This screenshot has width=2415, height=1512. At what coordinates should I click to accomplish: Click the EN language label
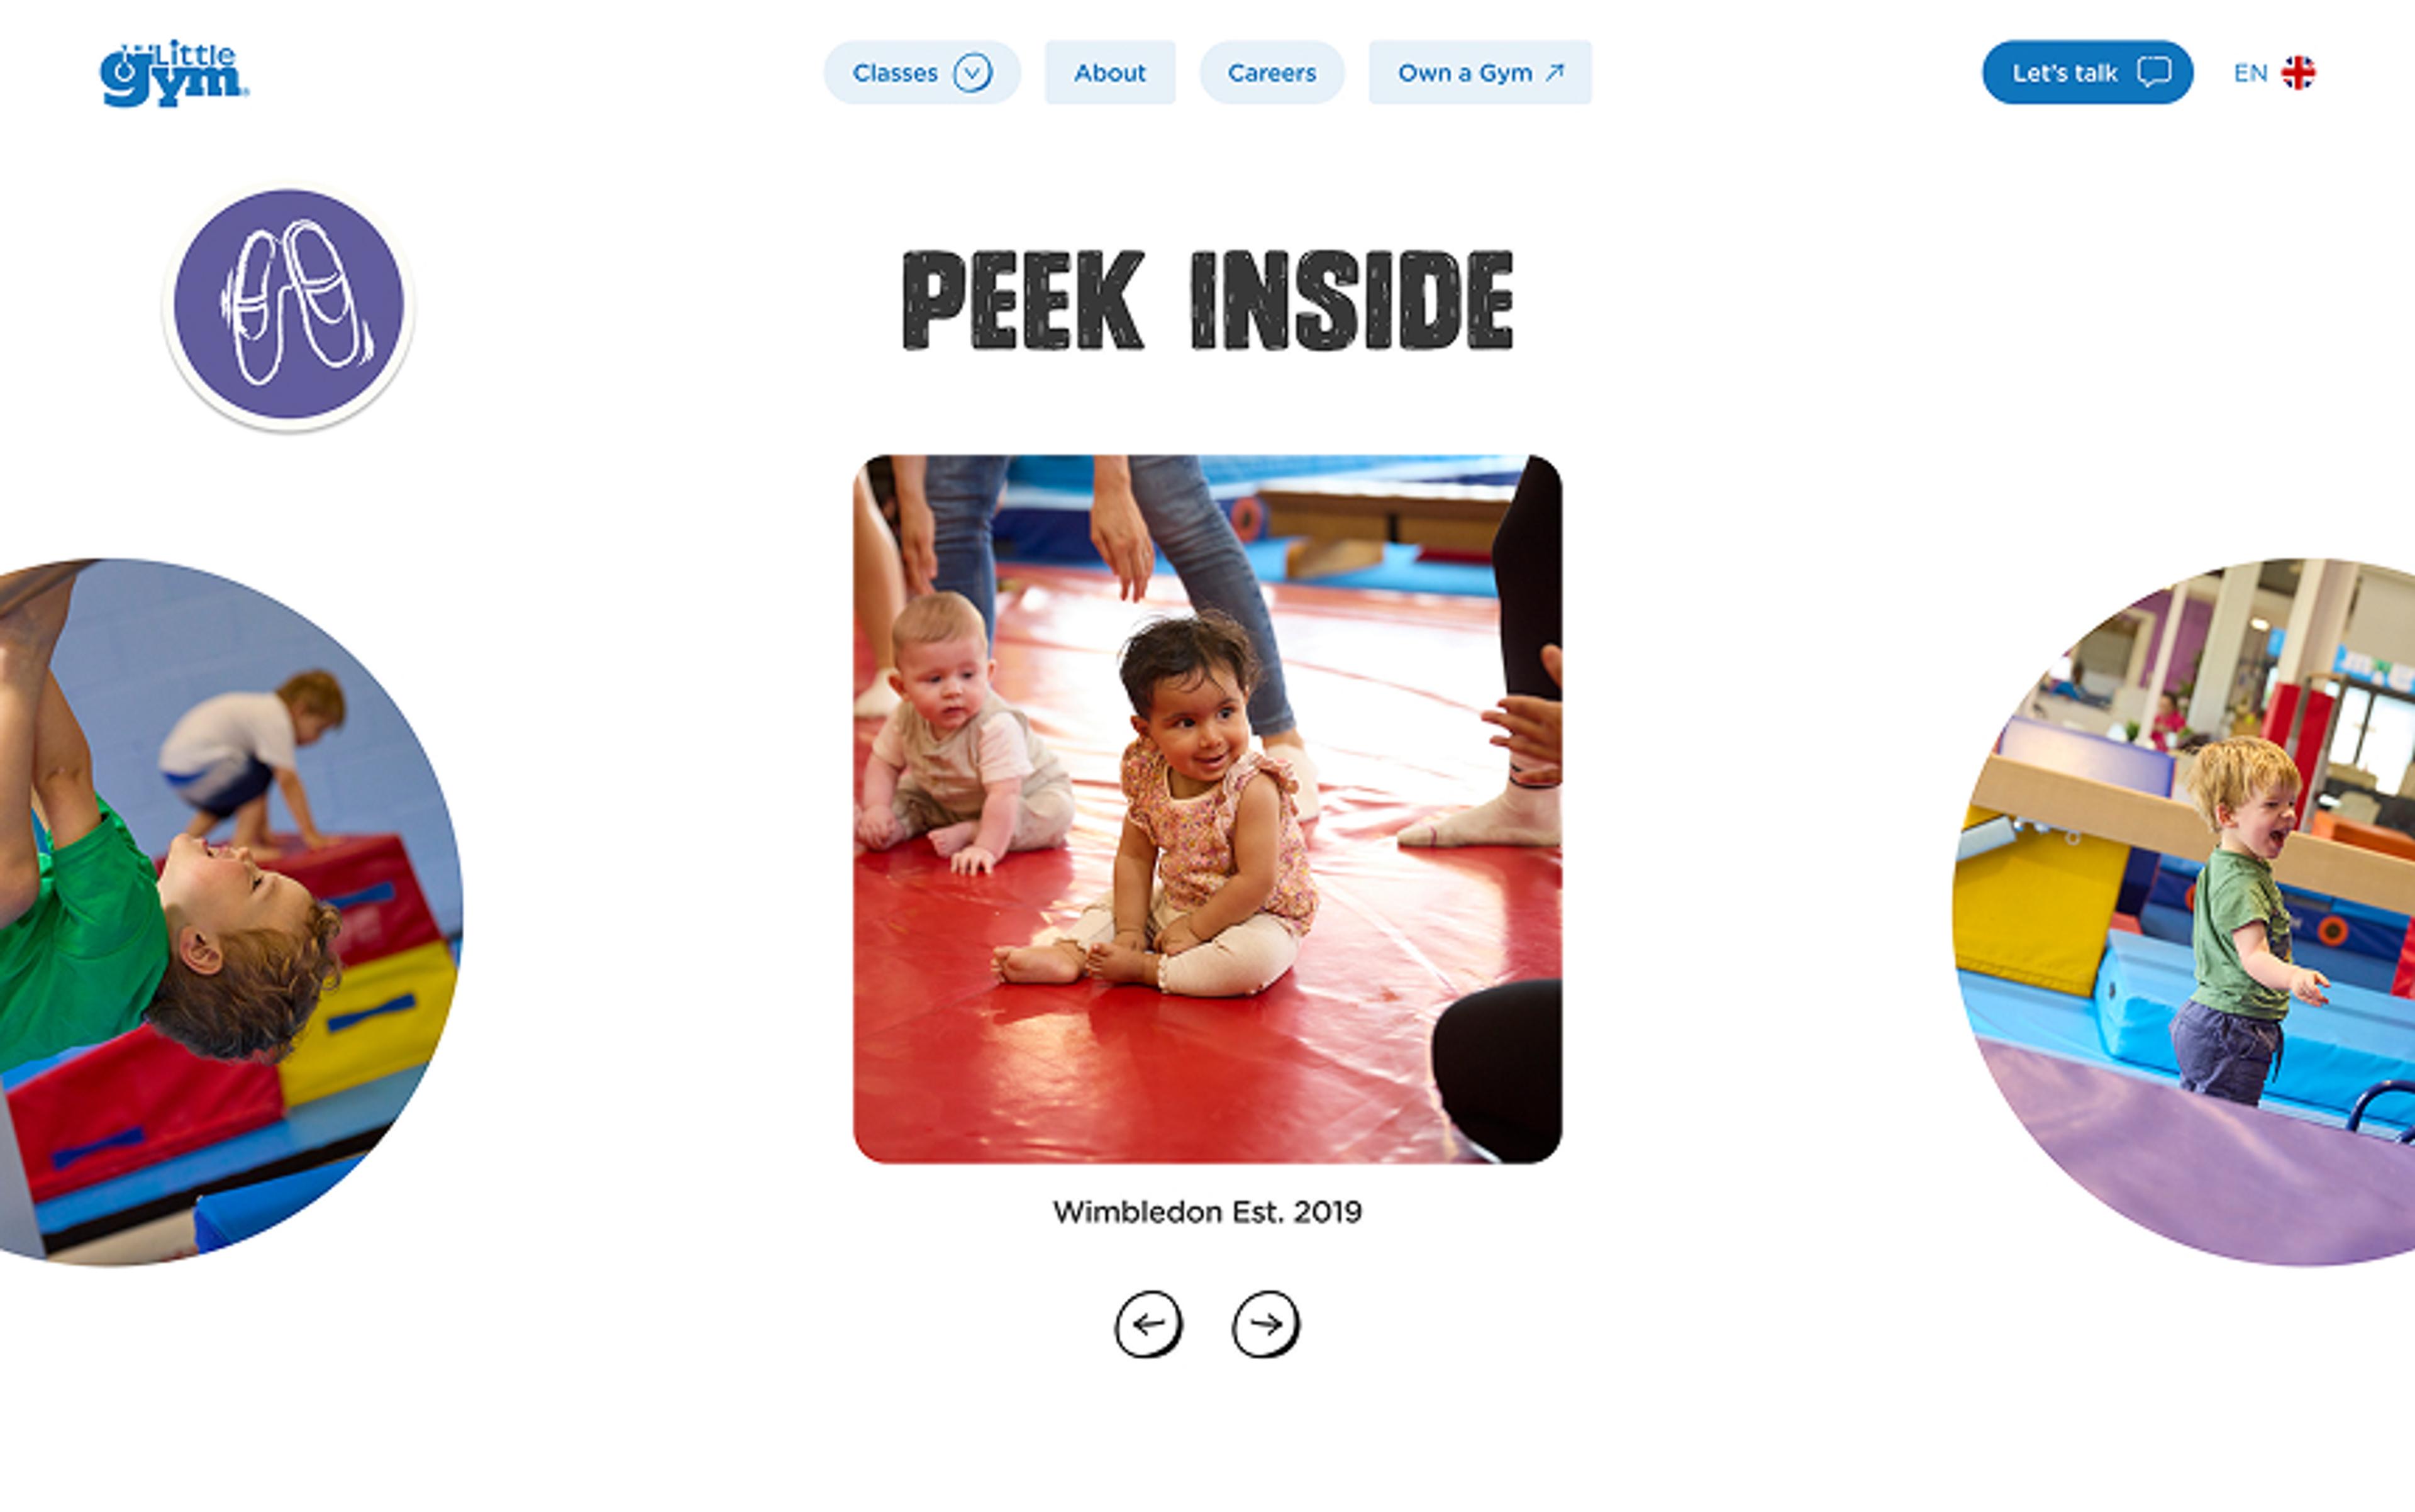(x=2250, y=73)
